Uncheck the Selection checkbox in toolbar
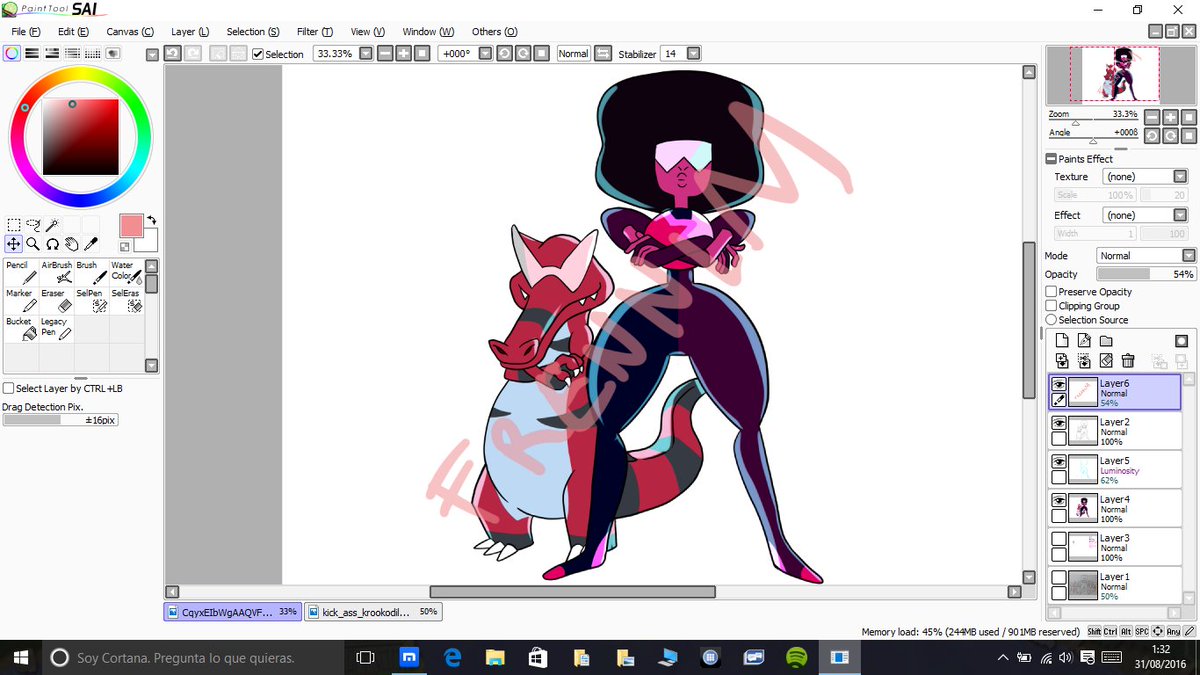 (258, 54)
